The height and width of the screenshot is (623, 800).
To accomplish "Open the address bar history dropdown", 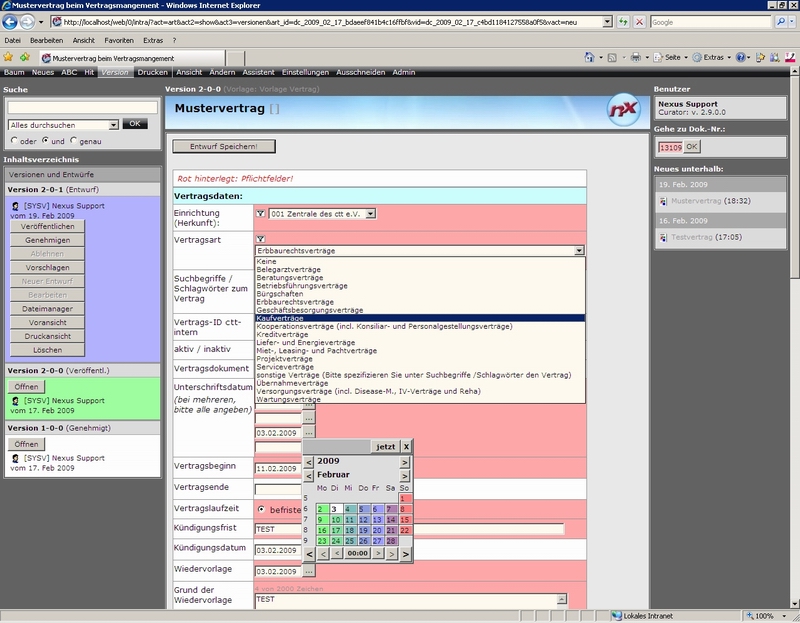I will pyautogui.click(x=607, y=22).
